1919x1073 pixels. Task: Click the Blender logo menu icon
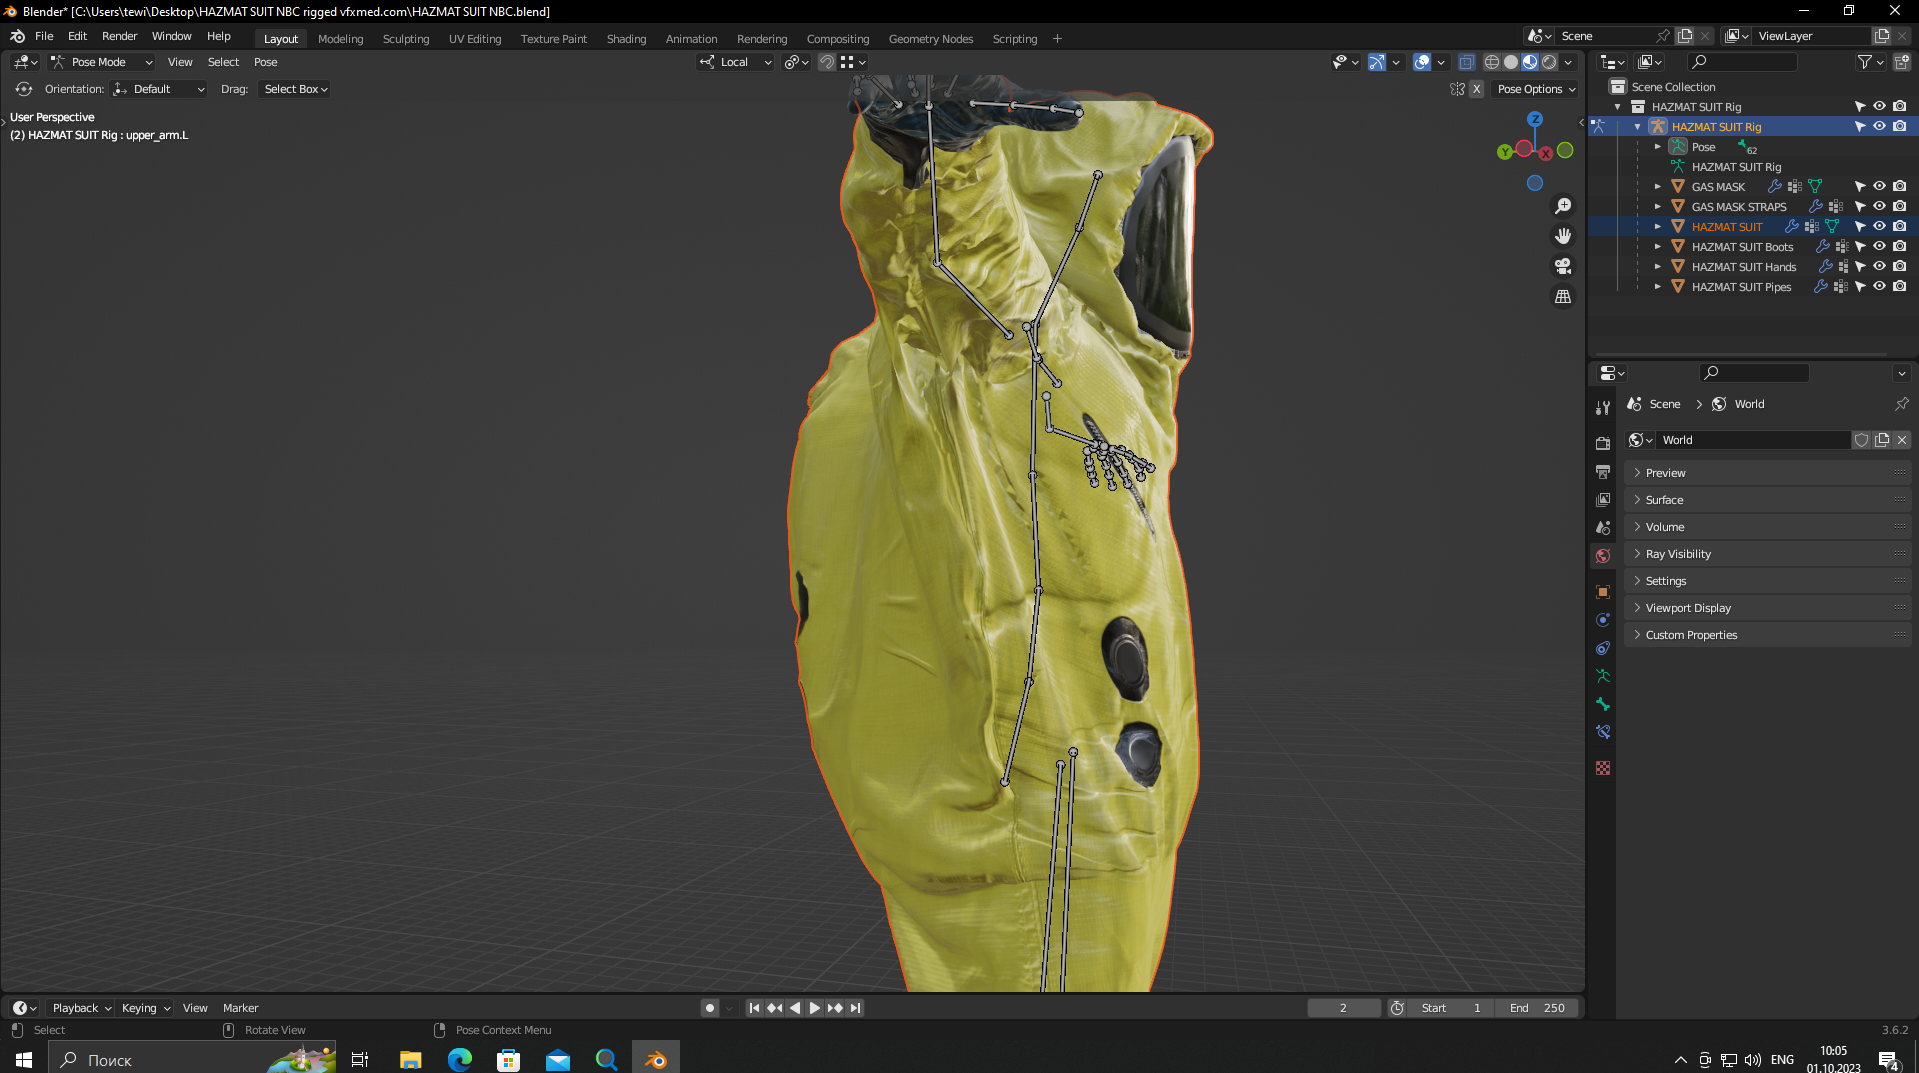tap(17, 36)
